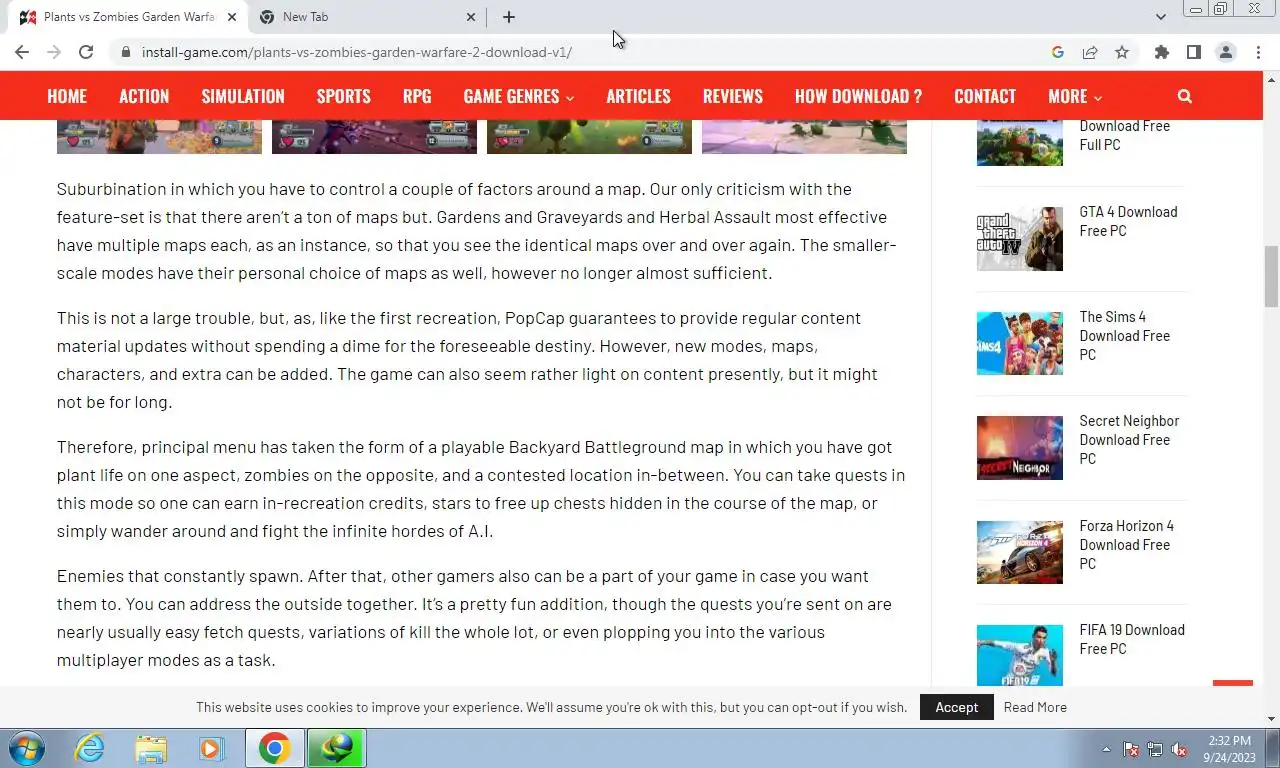This screenshot has height=768, width=1280.
Task: Click the network tray icon
Action: pos(1155,749)
